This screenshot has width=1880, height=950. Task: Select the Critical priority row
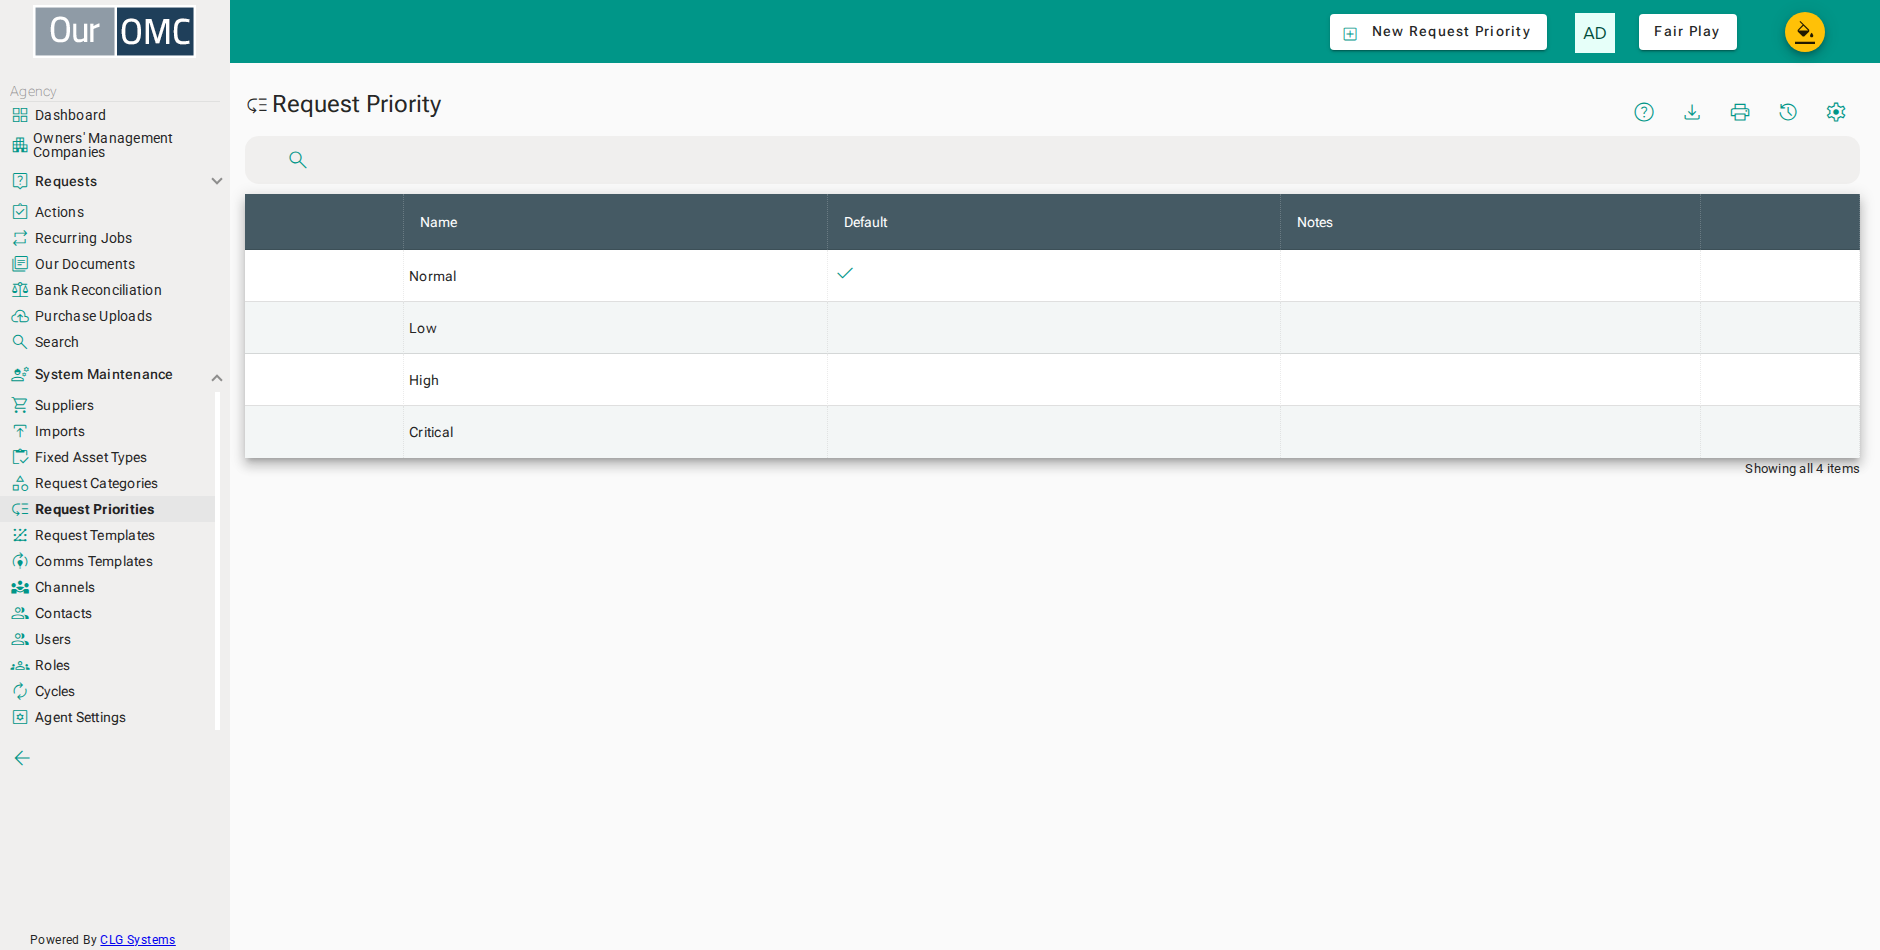tap(1052, 432)
